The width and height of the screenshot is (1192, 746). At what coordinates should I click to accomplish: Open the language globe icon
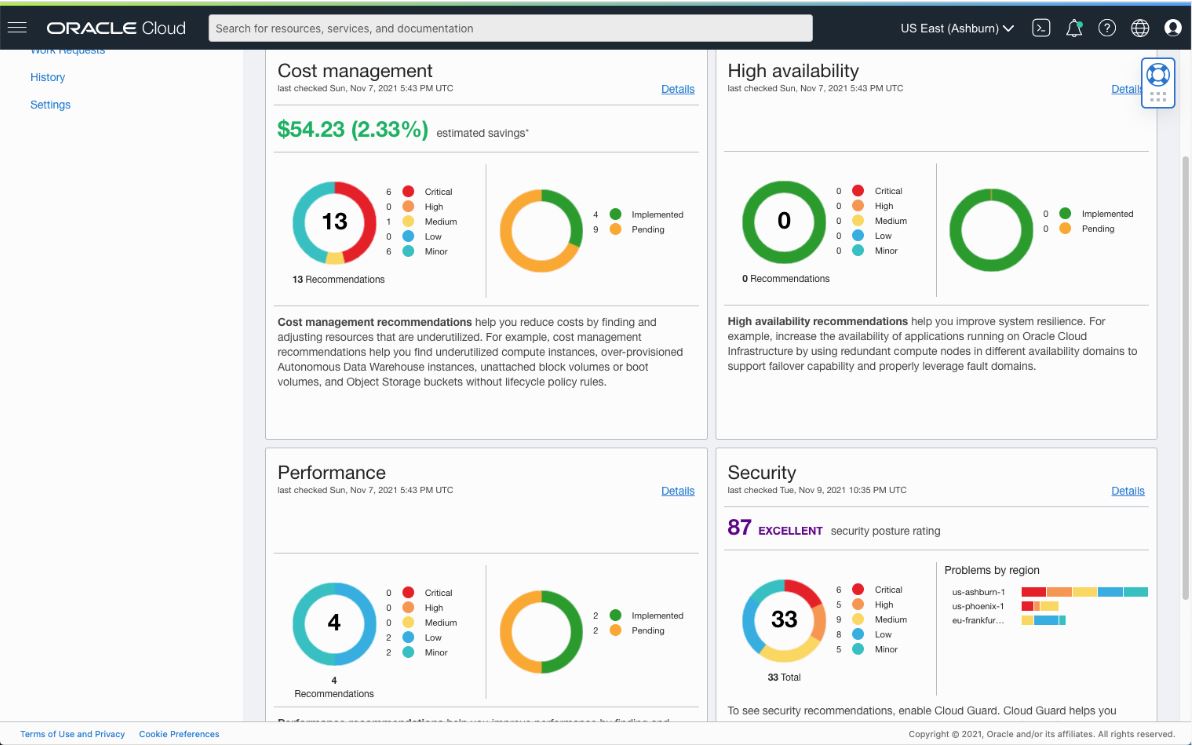point(1140,28)
